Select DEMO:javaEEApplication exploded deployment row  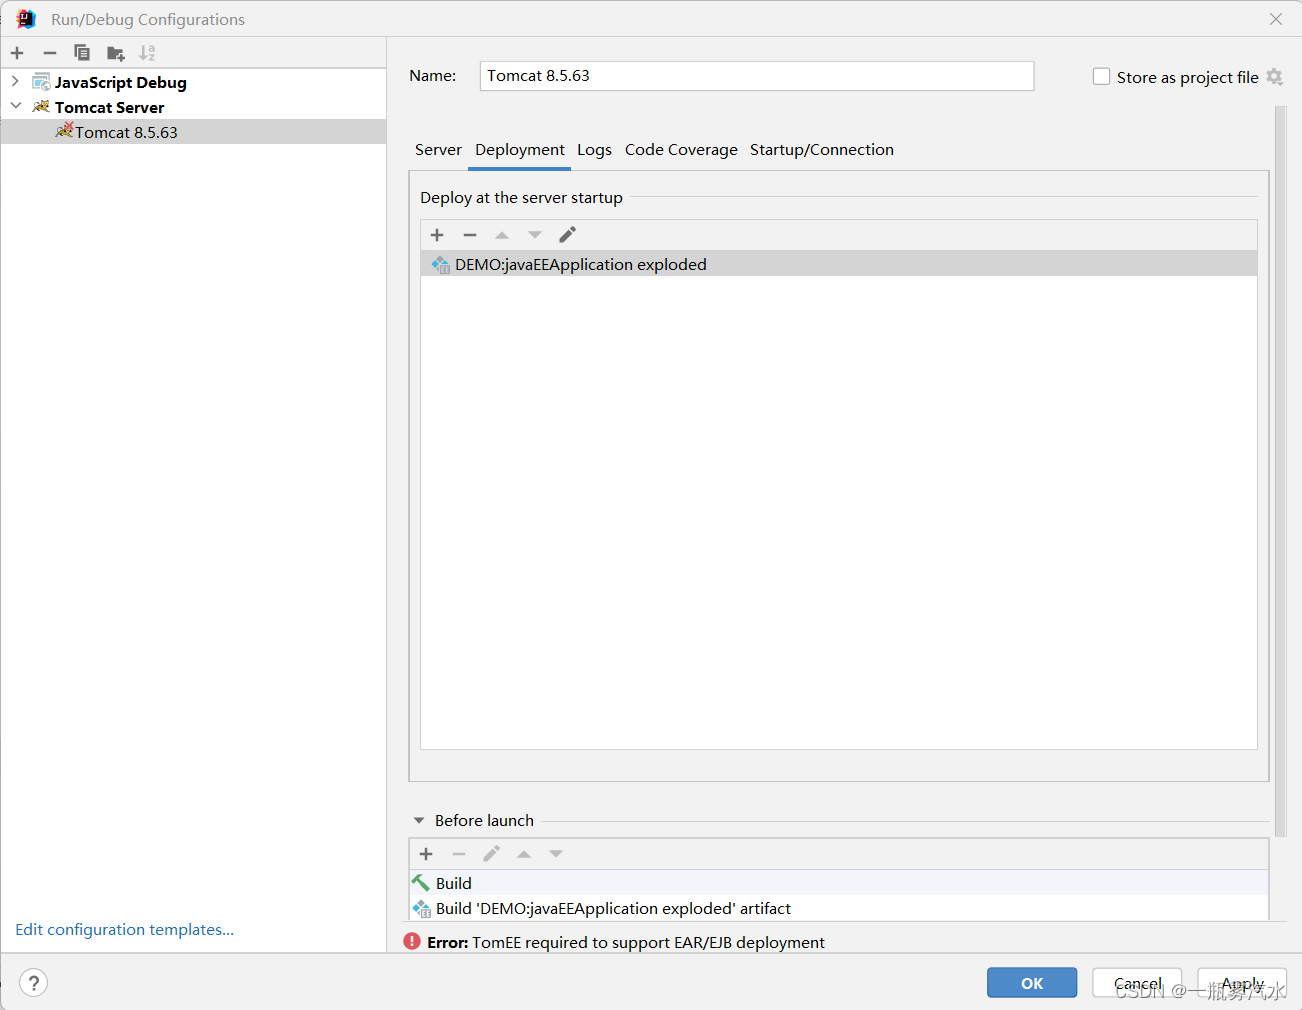click(839, 264)
